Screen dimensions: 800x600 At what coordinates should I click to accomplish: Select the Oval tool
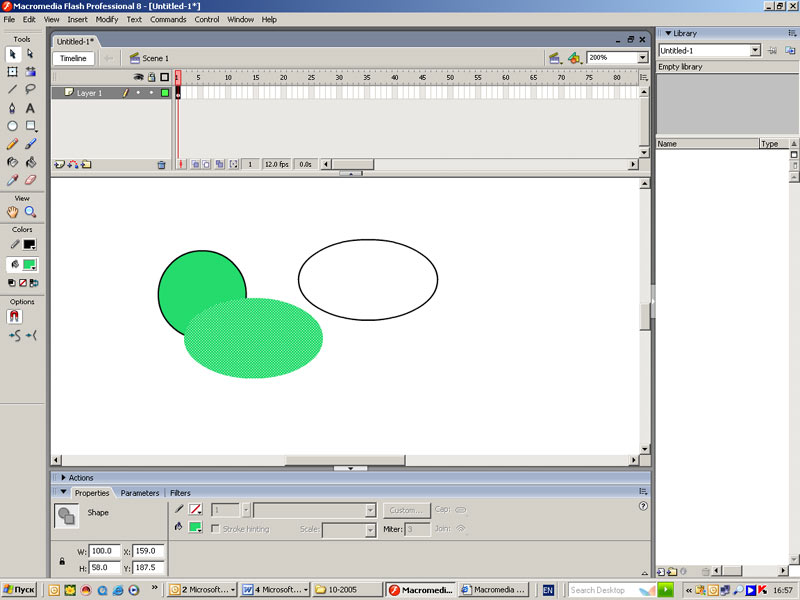point(13,126)
